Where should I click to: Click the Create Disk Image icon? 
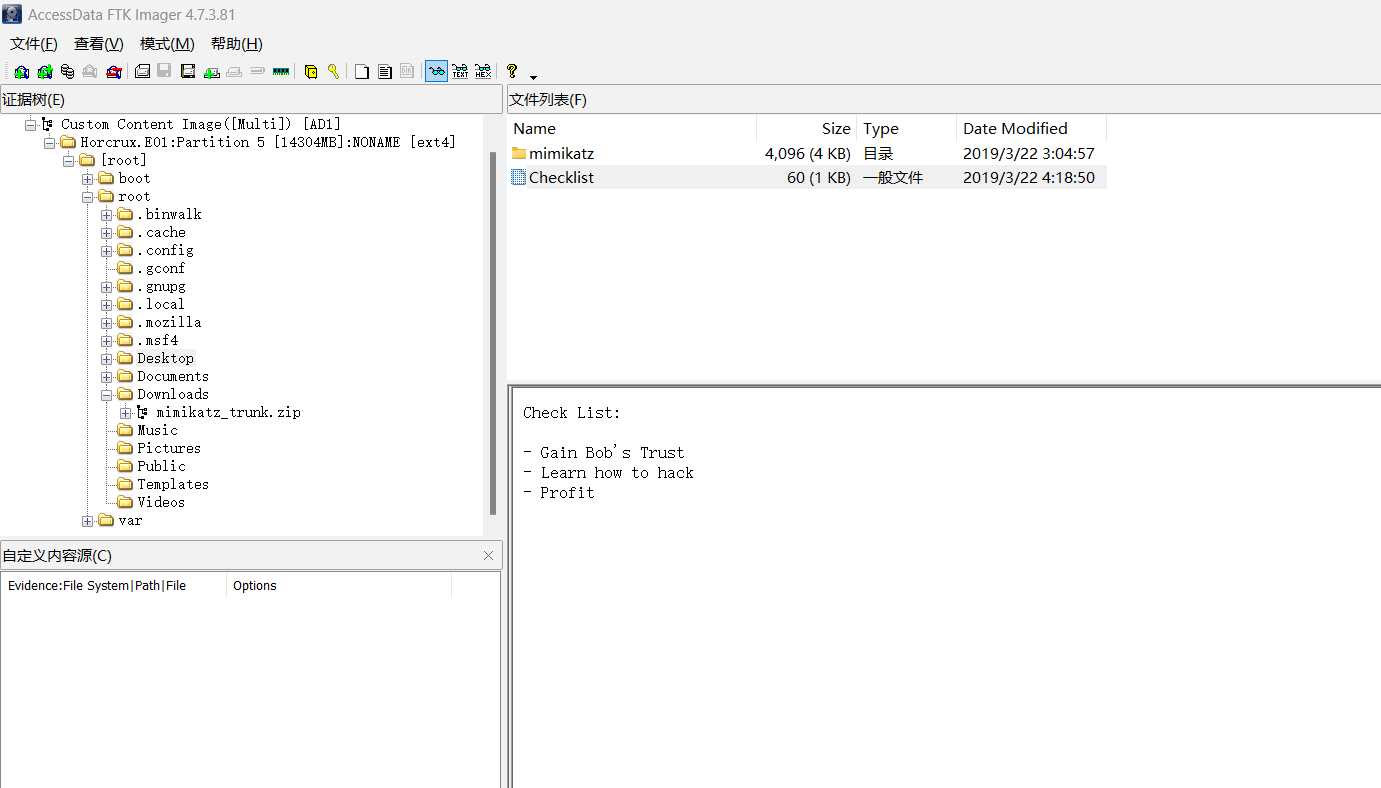tap(142, 71)
